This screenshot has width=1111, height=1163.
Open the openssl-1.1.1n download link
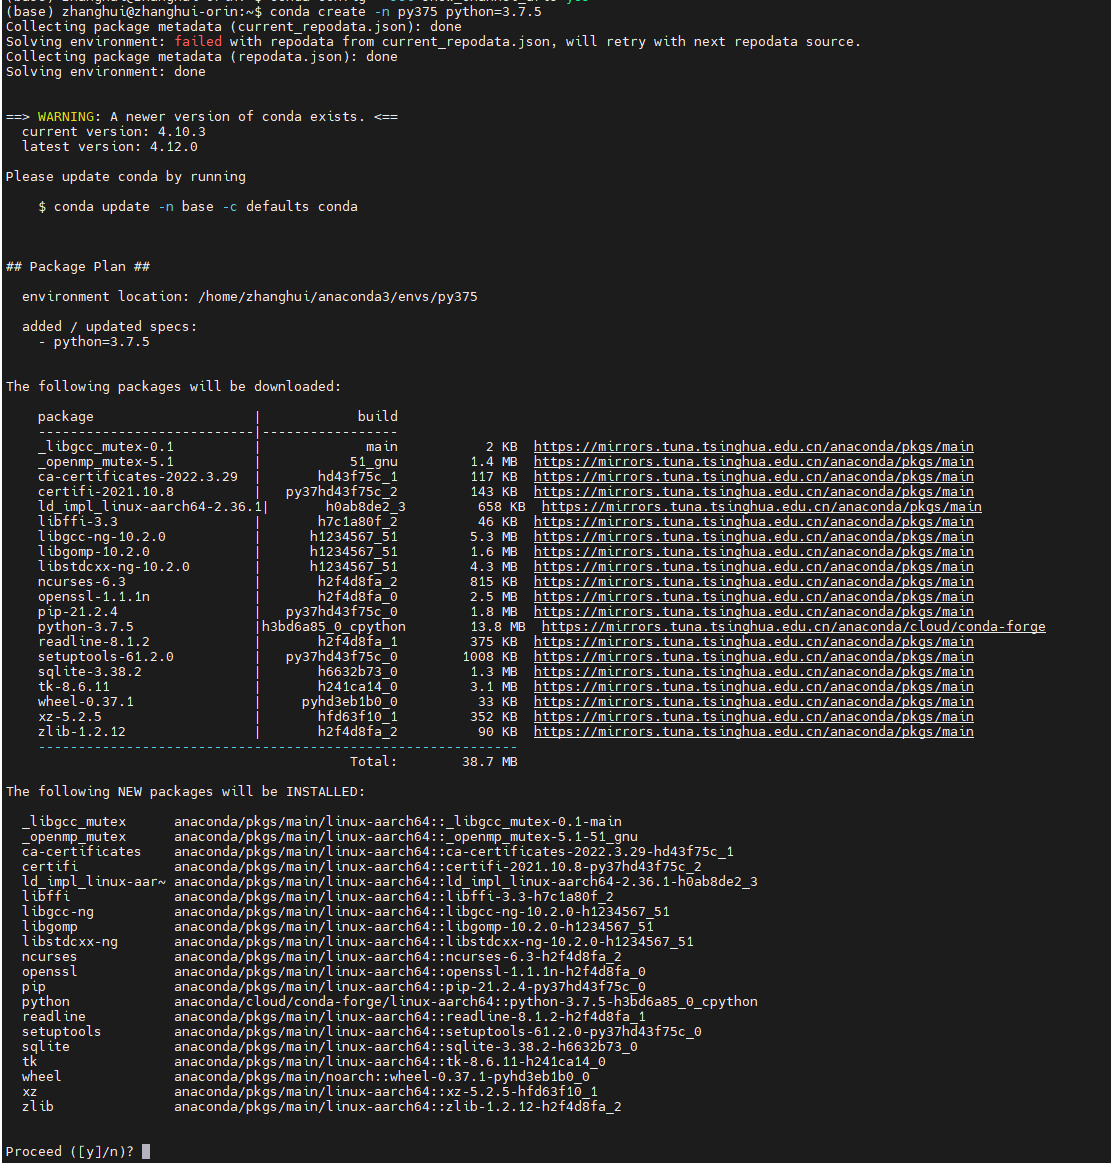pos(753,597)
